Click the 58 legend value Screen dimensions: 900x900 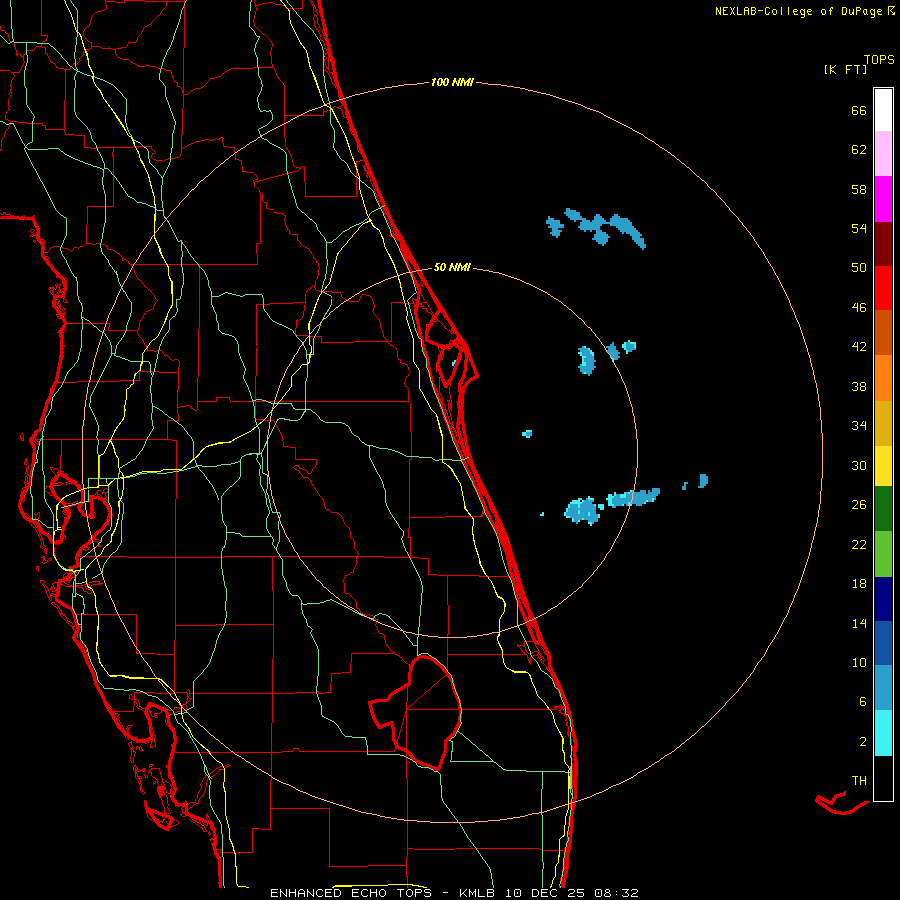tap(859, 189)
